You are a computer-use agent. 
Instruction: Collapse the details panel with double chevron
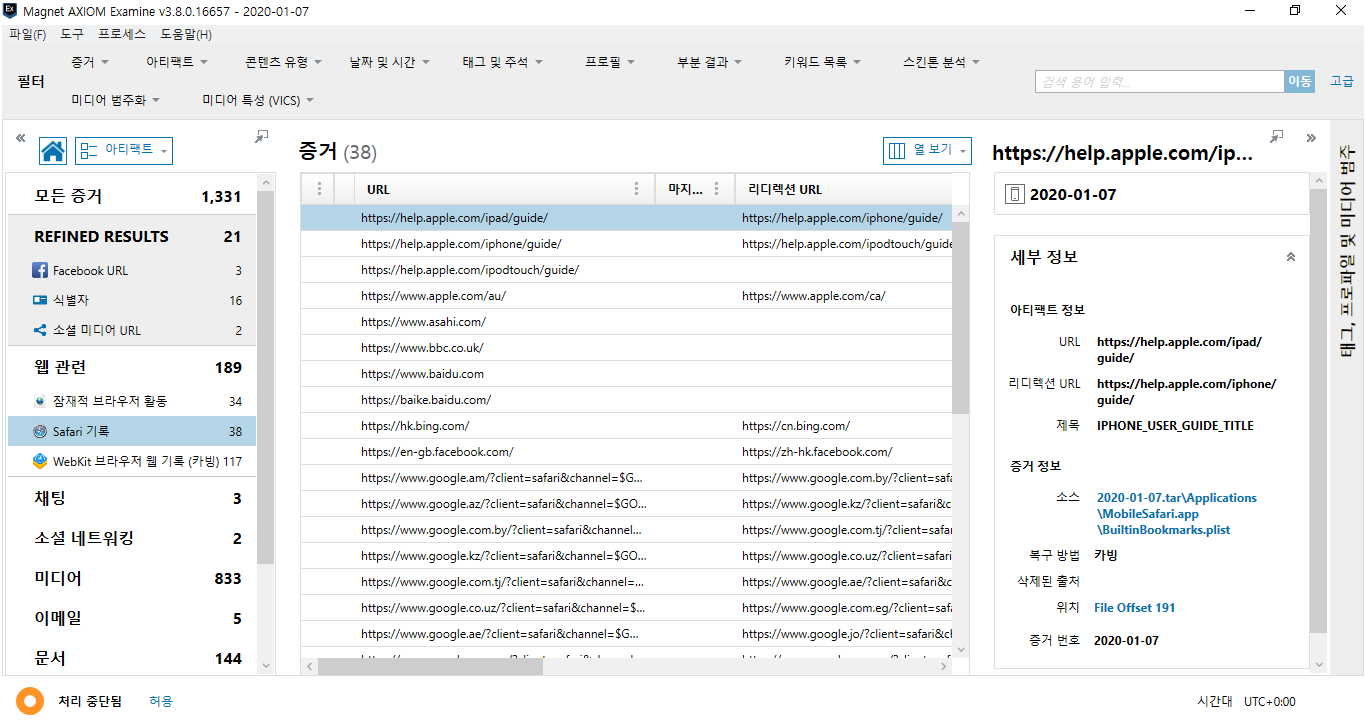[1311, 138]
